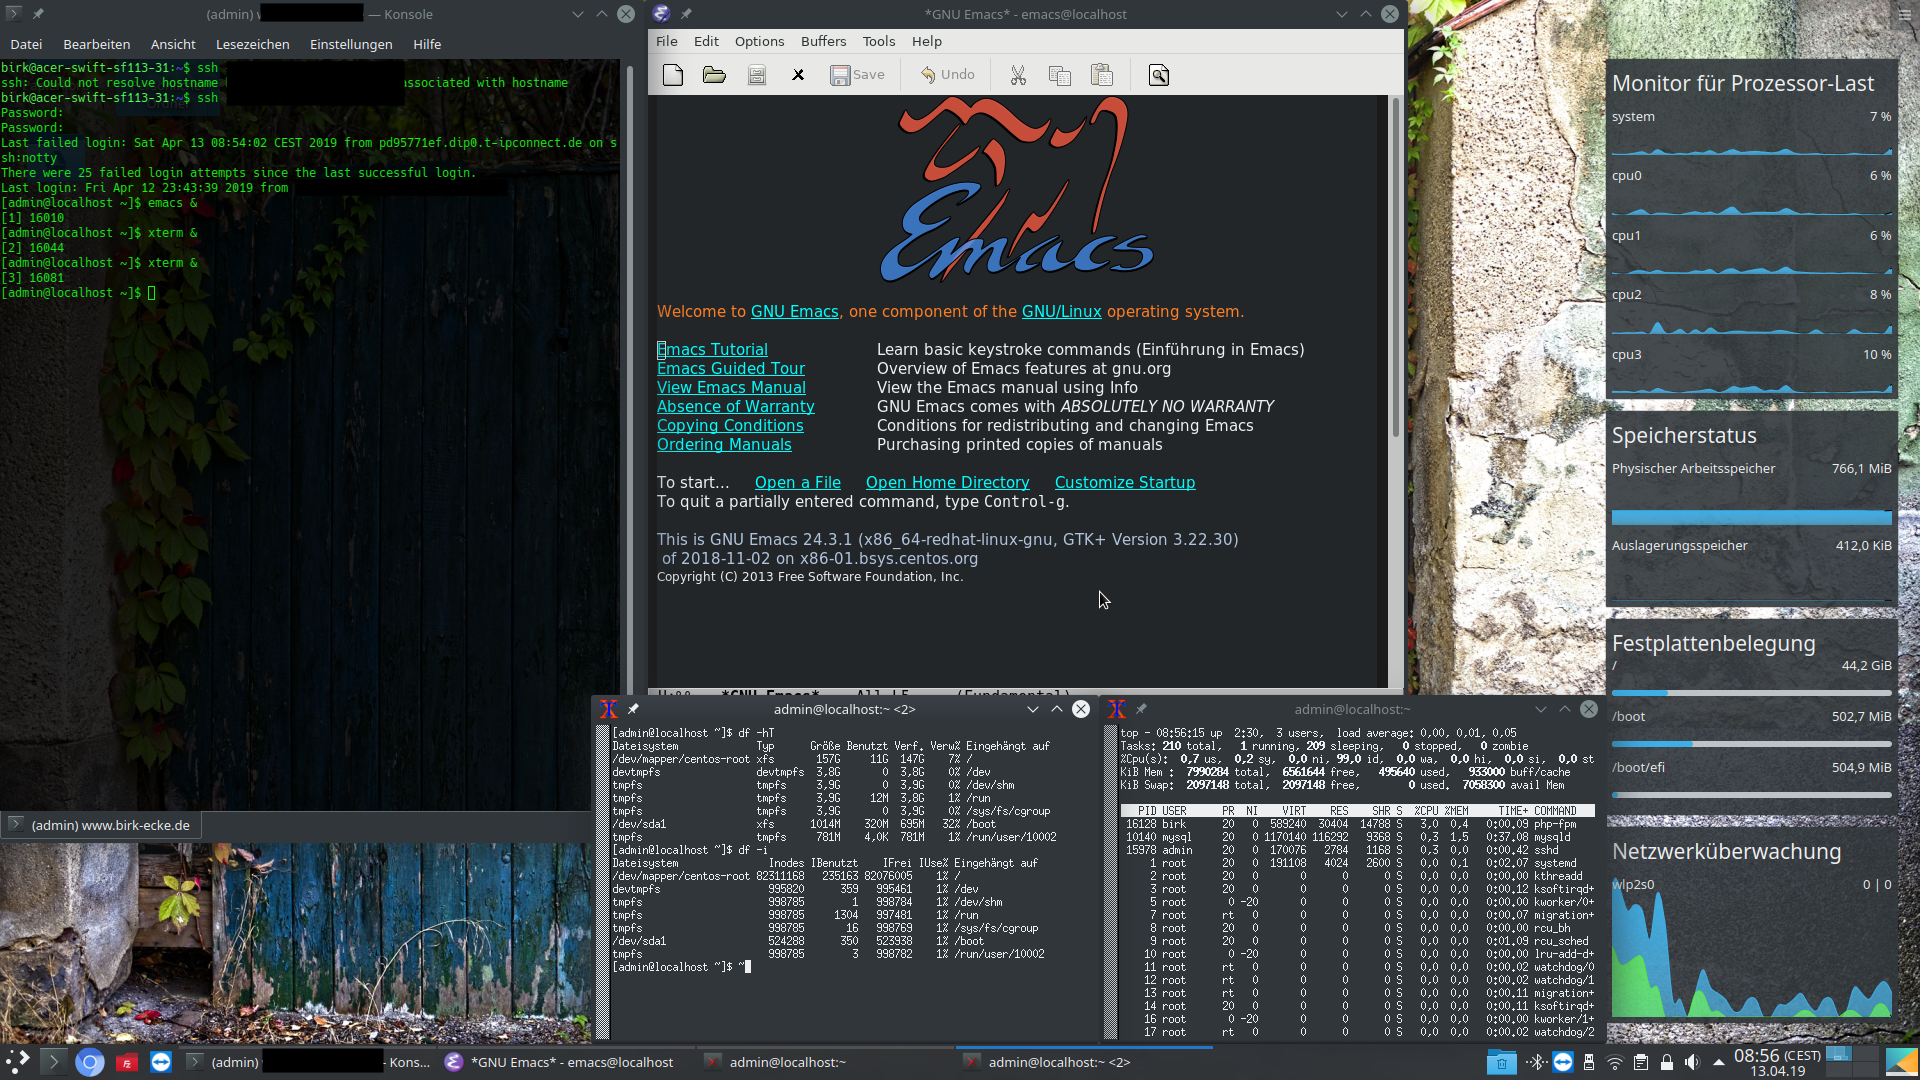Open the Buffers menu in Emacs
Image resolution: width=1920 pixels, height=1080 pixels.
(823, 41)
